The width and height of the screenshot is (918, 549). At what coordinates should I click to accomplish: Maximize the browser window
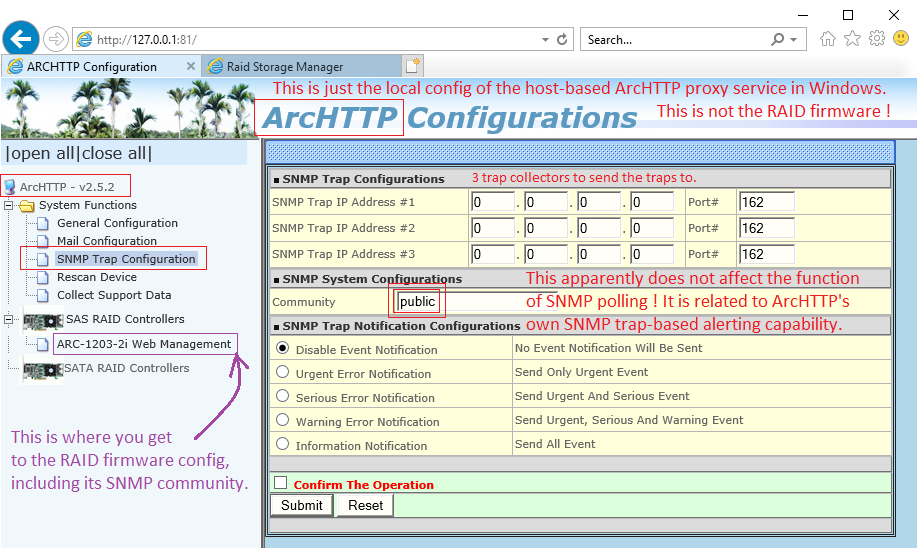(848, 15)
